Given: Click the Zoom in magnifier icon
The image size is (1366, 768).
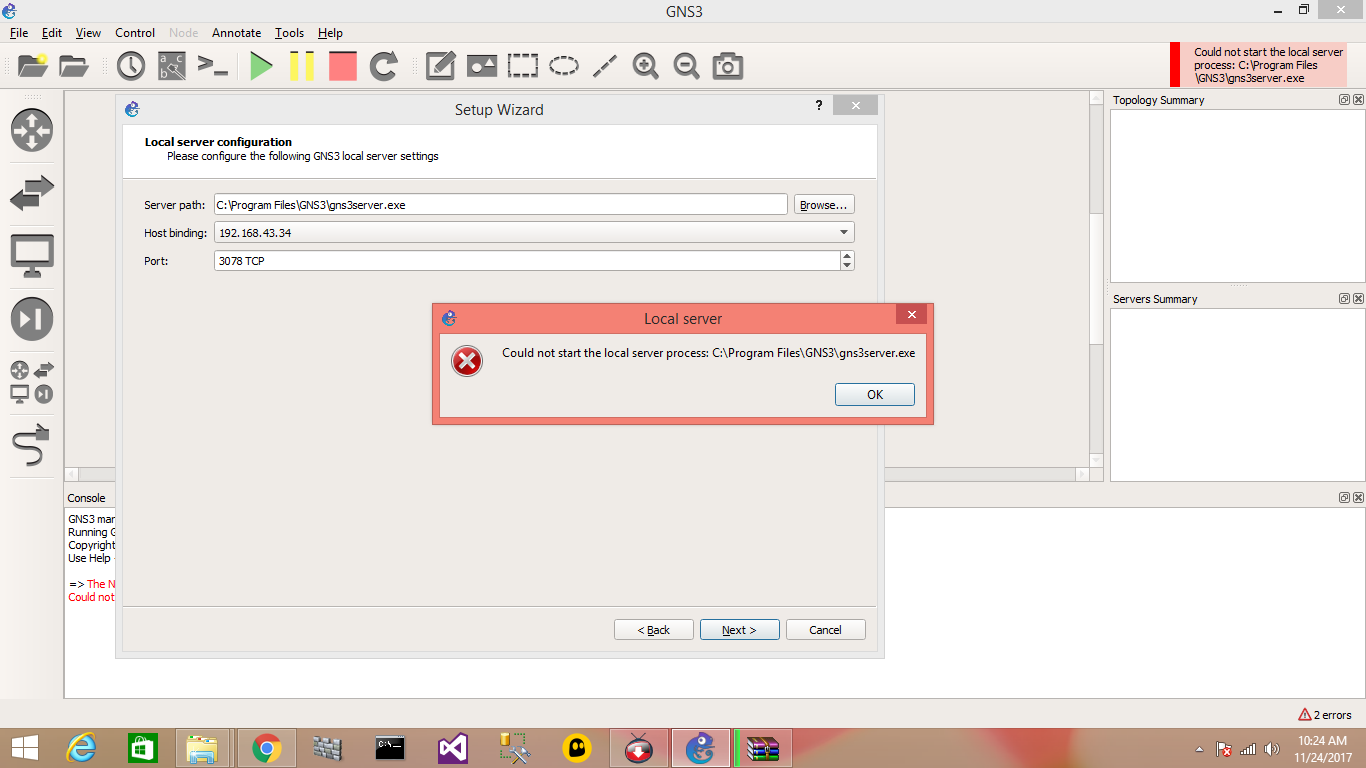Looking at the screenshot, I should [x=646, y=66].
